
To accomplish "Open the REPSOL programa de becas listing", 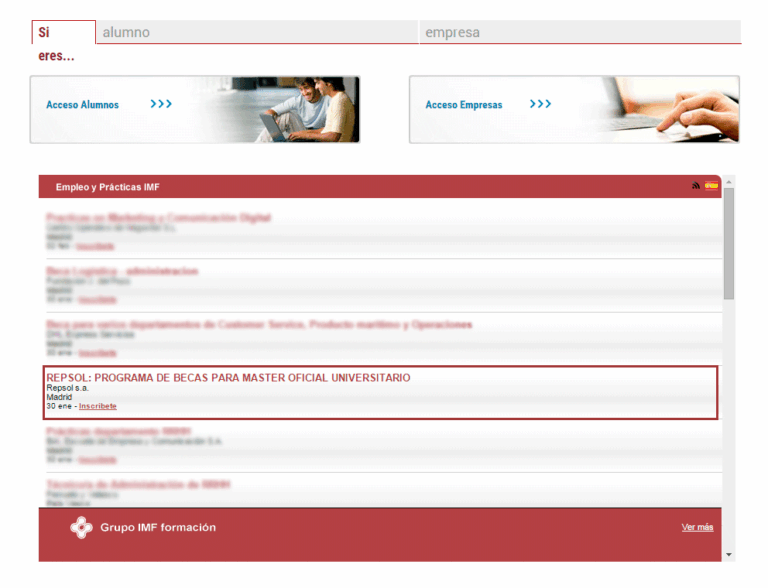I will [x=228, y=378].
